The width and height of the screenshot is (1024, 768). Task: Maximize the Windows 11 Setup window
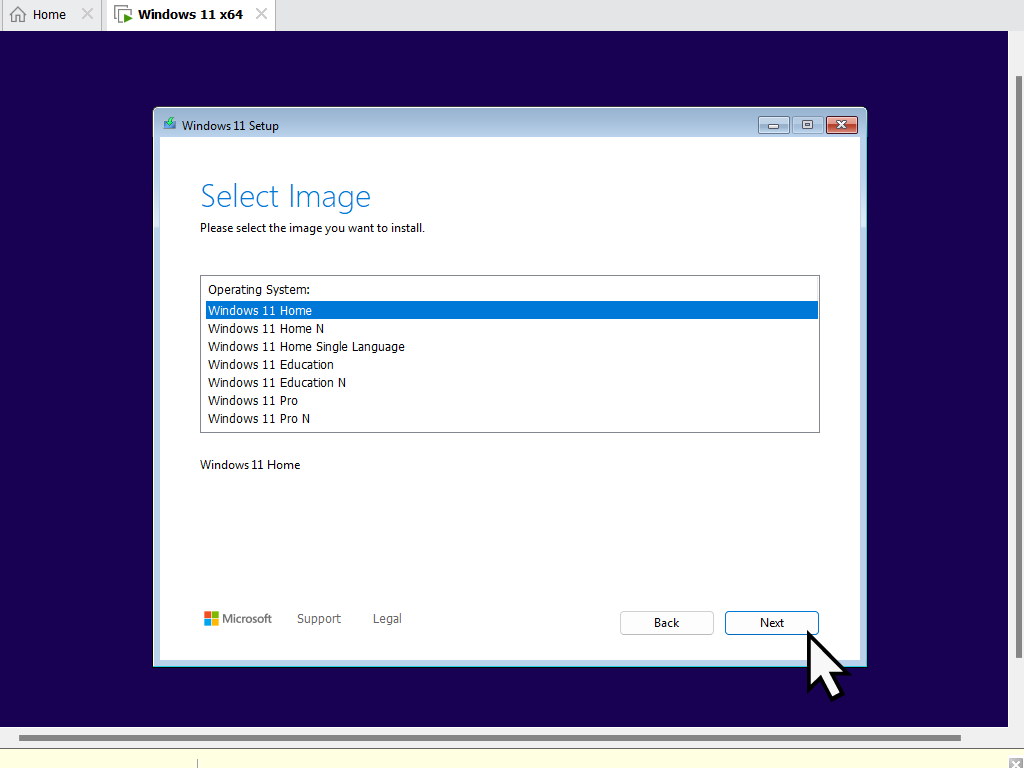807,125
